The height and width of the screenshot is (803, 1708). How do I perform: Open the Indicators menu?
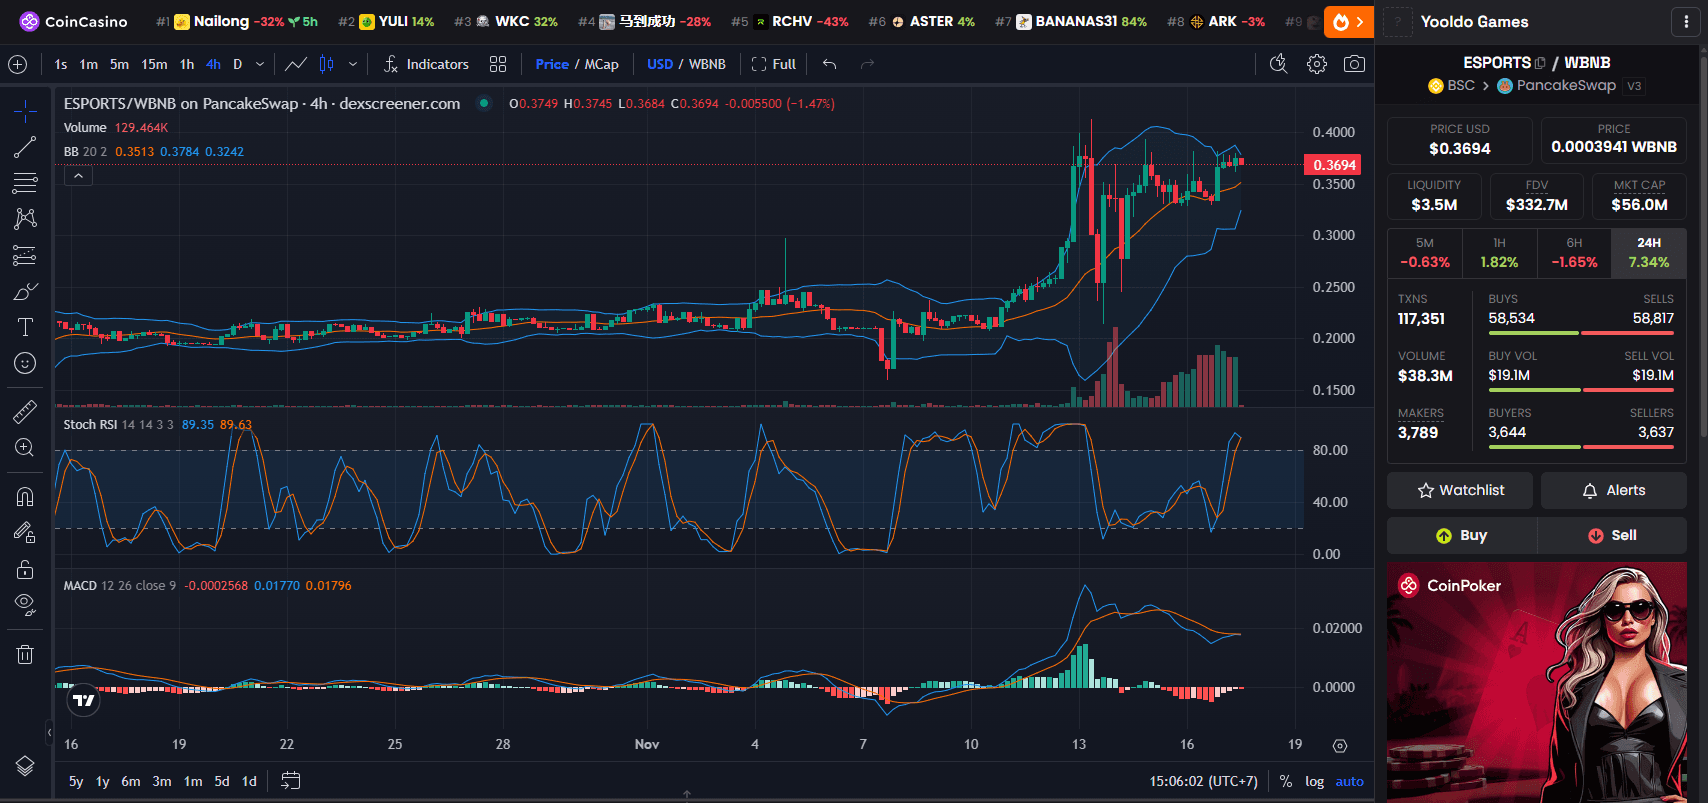tap(426, 64)
